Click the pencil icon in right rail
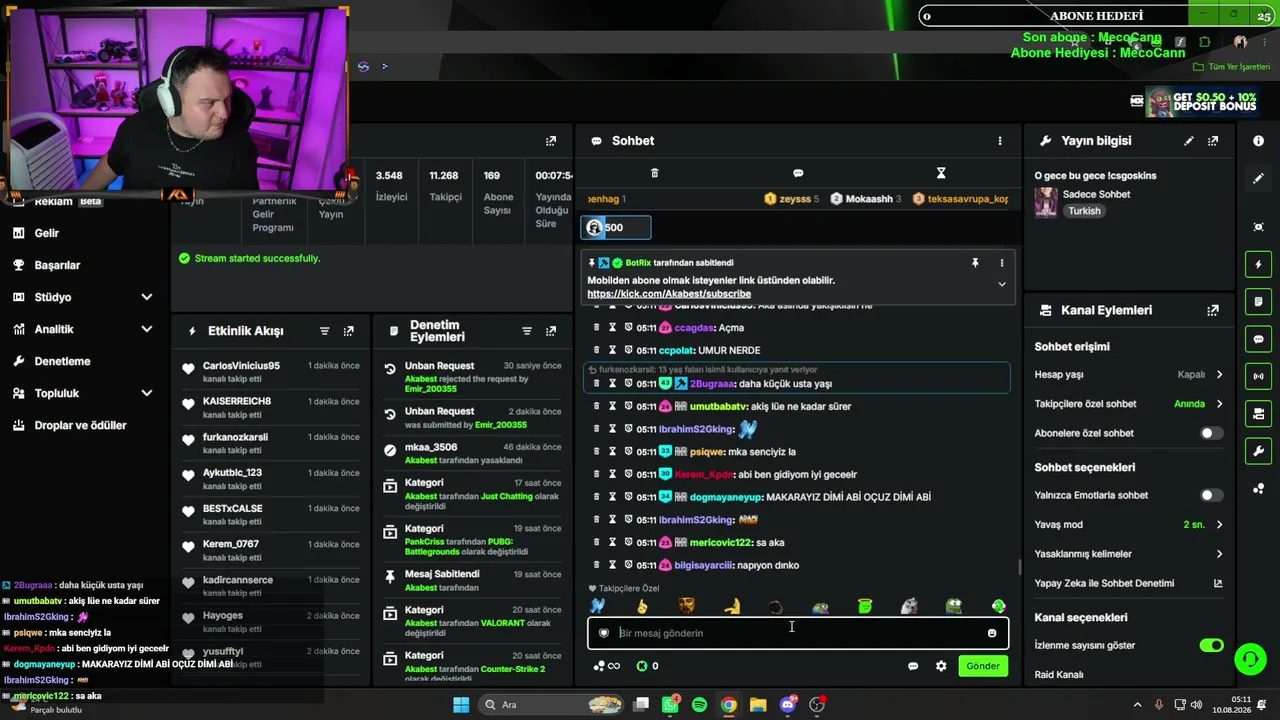The height and width of the screenshot is (720, 1280). (x=1258, y=178)
